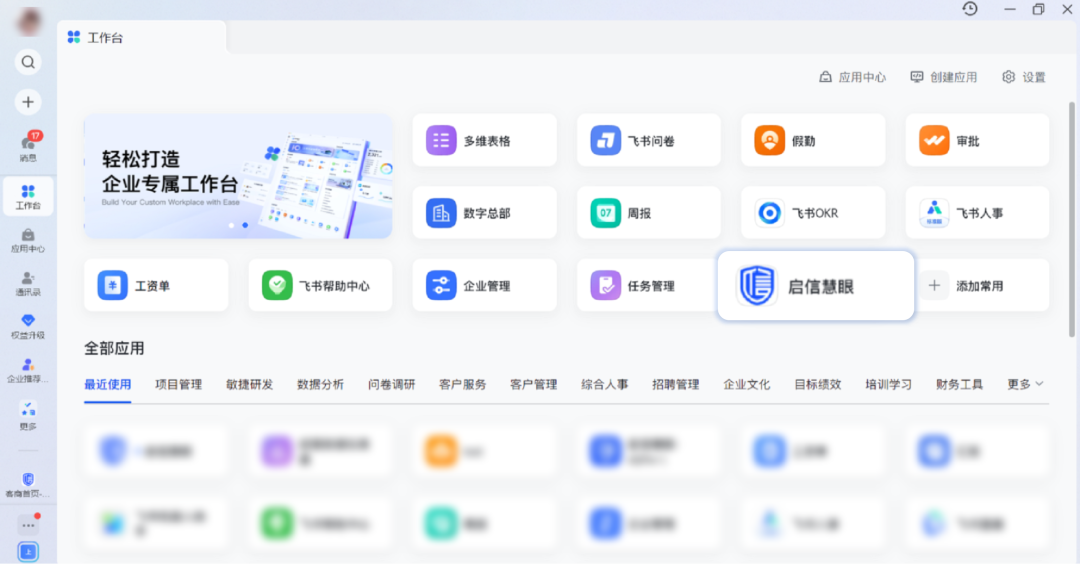Open 启信慧眼 app
Viewport: 1080px width, 564px height.
pos(816,286)
